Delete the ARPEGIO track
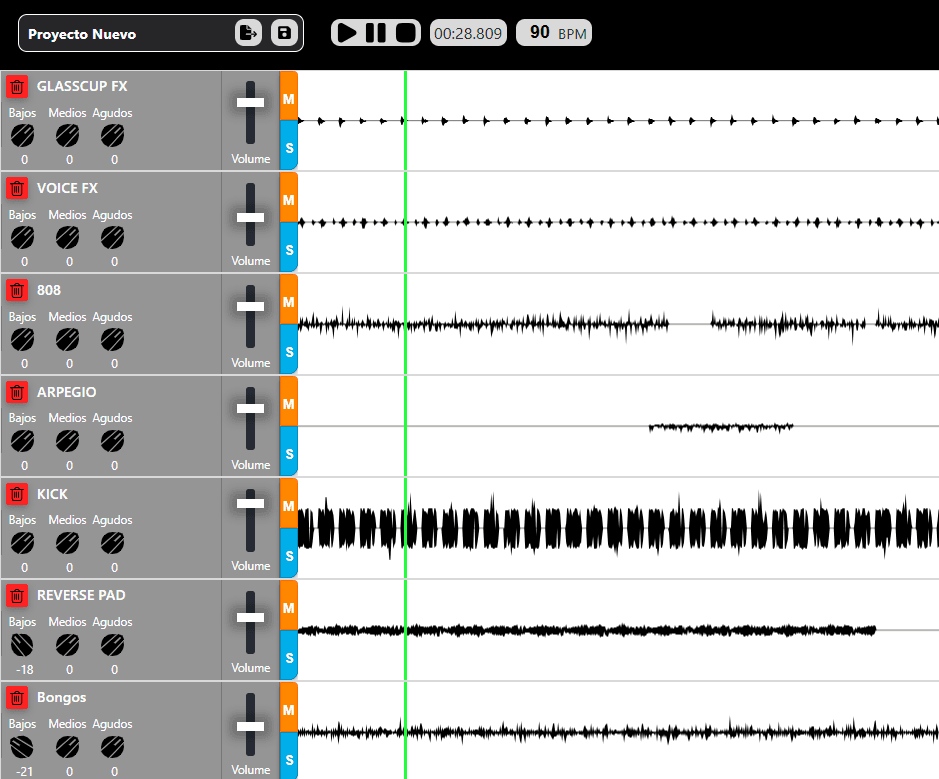 pyautogui.click(x=17, y=392)
